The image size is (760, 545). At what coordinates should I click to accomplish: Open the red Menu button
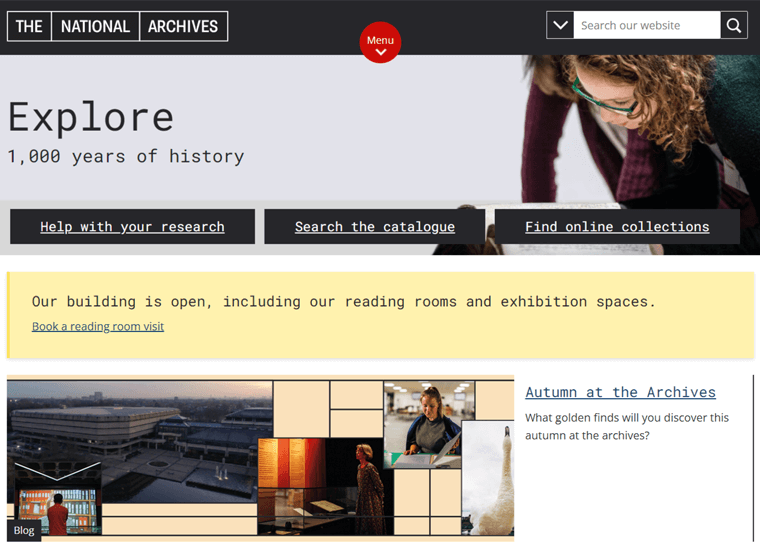[x=380, y=43]
